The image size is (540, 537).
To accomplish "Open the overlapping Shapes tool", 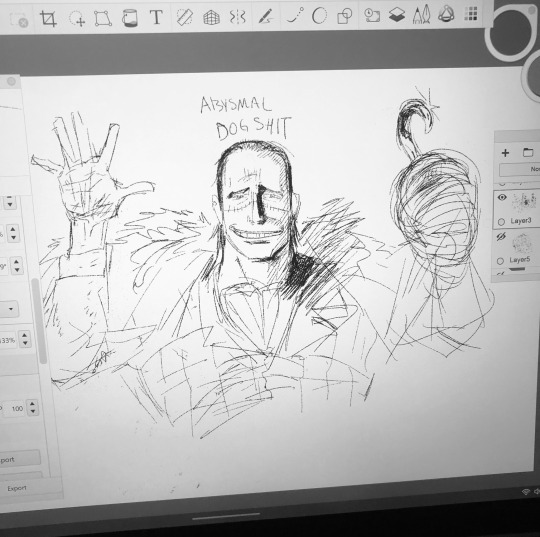I will 345,16.
